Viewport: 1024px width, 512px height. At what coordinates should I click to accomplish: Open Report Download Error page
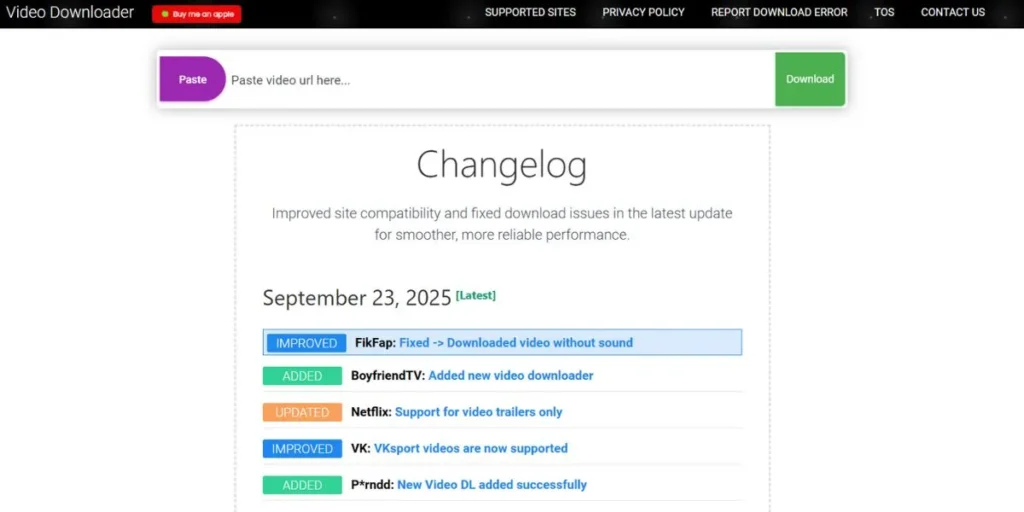(779, 13)
